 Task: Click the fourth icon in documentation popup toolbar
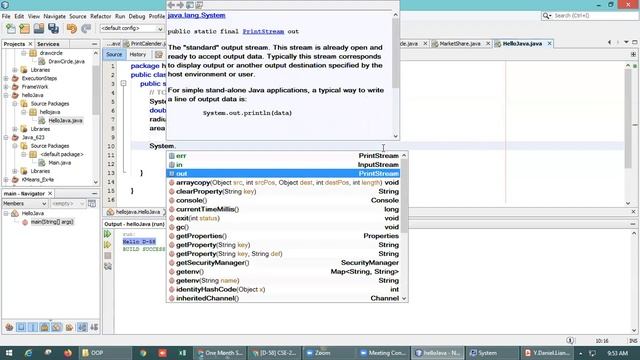click(199, 5)
